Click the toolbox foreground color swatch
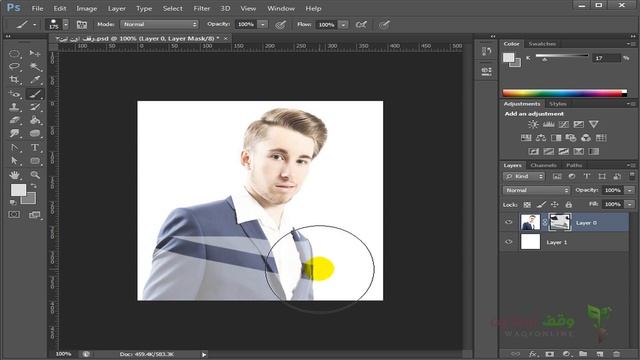Viewport: 640px width, 360px height. pyautogui.click(x=18, y=190)
